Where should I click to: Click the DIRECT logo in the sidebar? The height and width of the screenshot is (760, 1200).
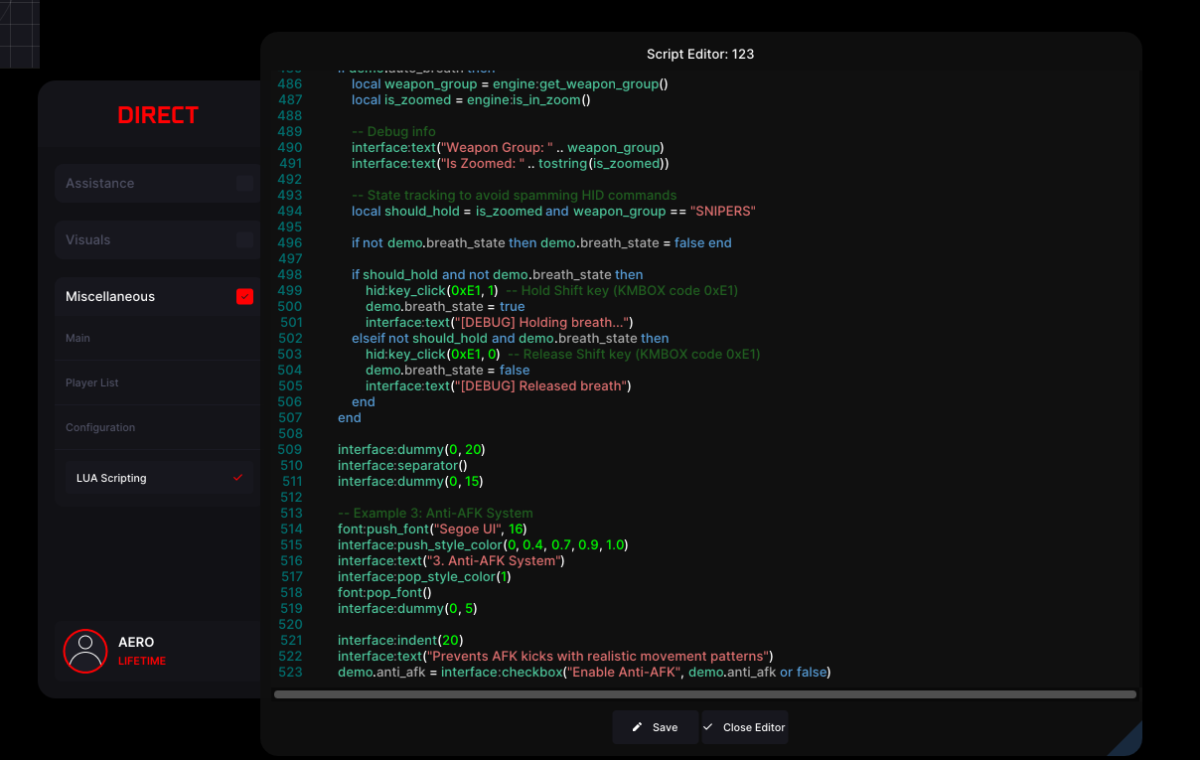click(158, 115)
